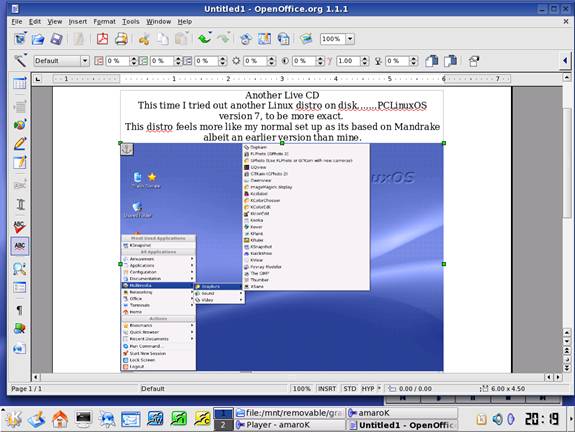Click the volume speaker tray icon
Image resolution: width=575 pixels, height=432 pixels.
[x=498, y=419]
